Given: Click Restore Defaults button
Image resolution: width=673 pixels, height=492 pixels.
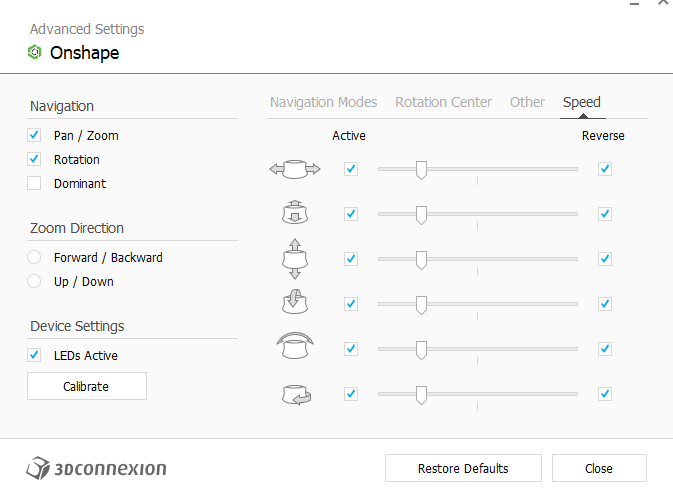Looking at the screenshot, I should click(x=463, y=468).
